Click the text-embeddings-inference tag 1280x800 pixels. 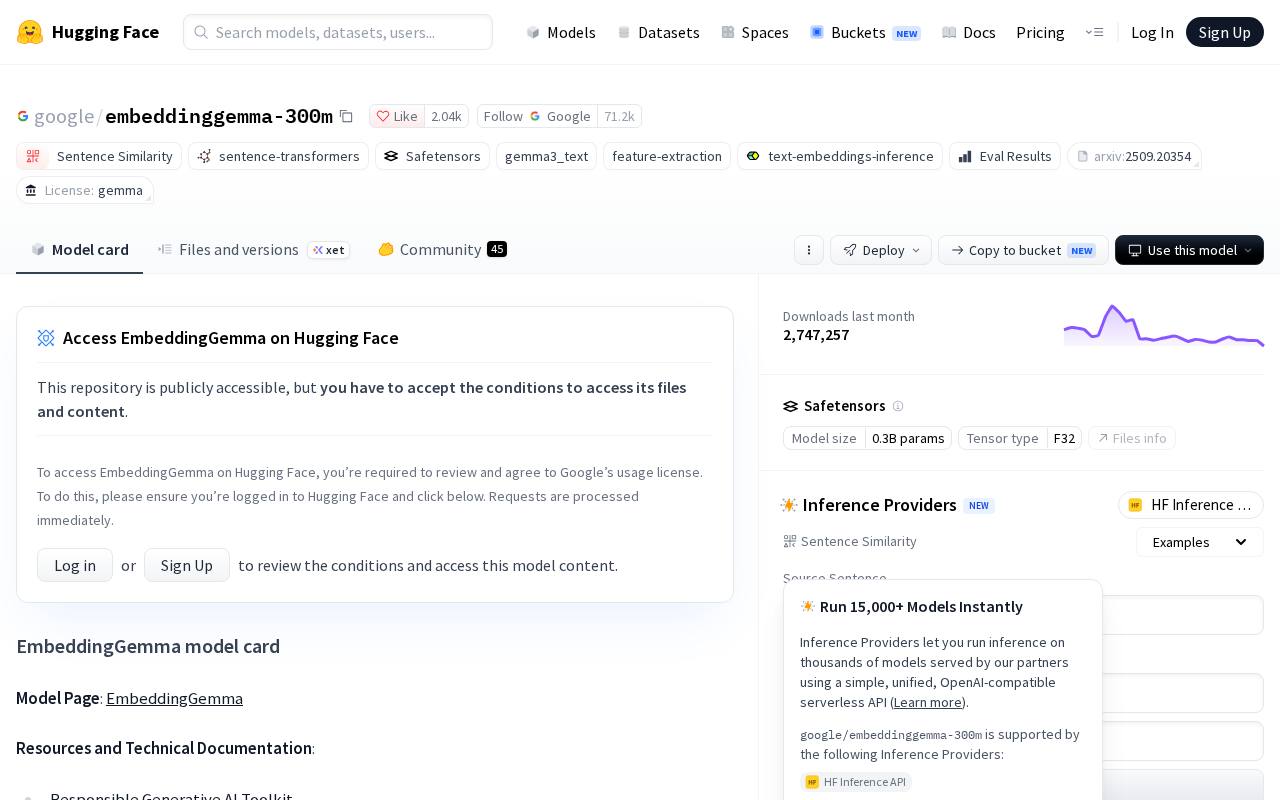click(840, 156)
